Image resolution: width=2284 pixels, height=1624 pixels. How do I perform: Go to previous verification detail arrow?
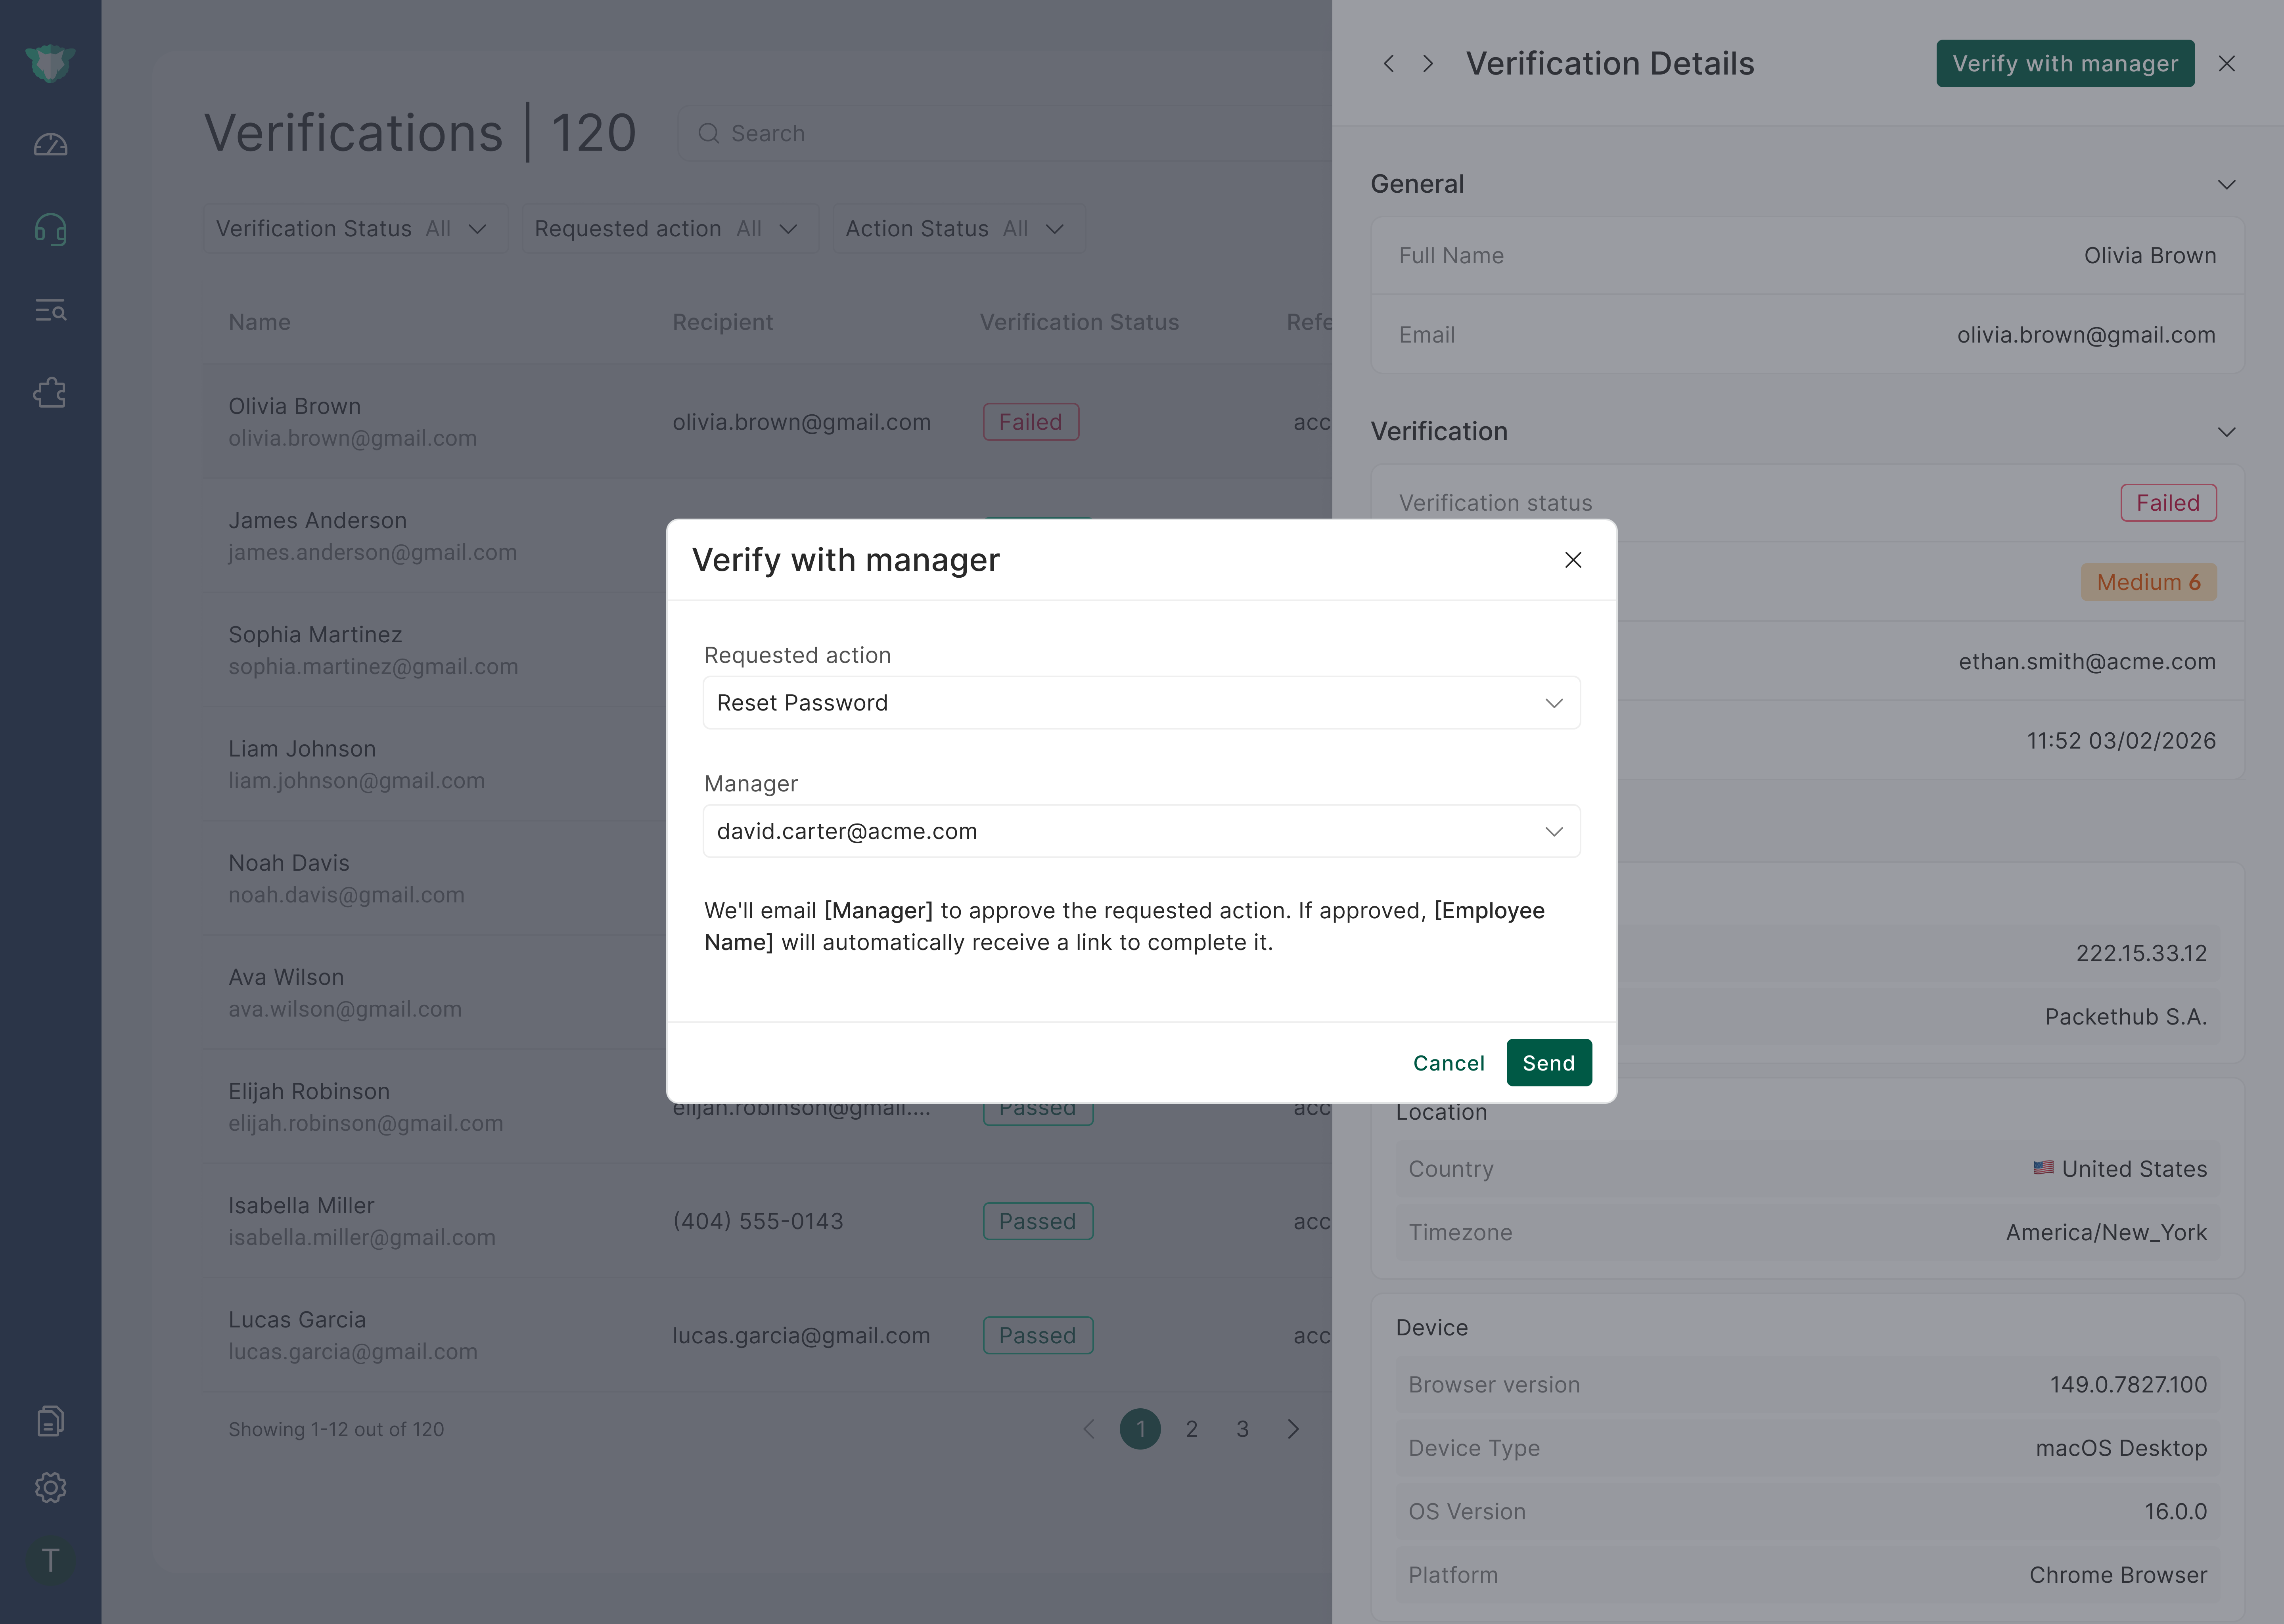[x=1389, y=63]
